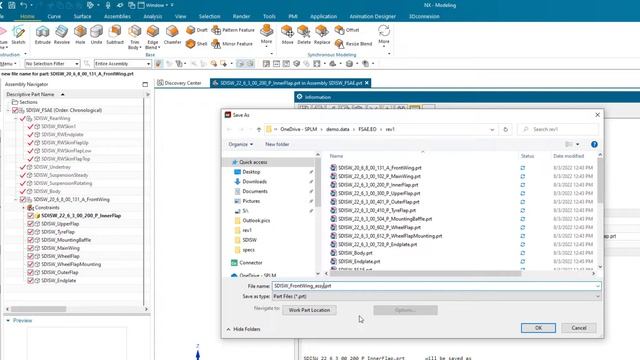Expand the File name history dropdown

(x=598, y=286)
